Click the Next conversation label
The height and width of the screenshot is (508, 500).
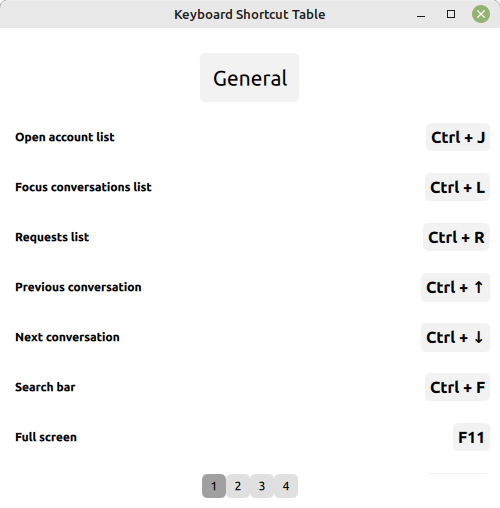[x=67, y=337]
